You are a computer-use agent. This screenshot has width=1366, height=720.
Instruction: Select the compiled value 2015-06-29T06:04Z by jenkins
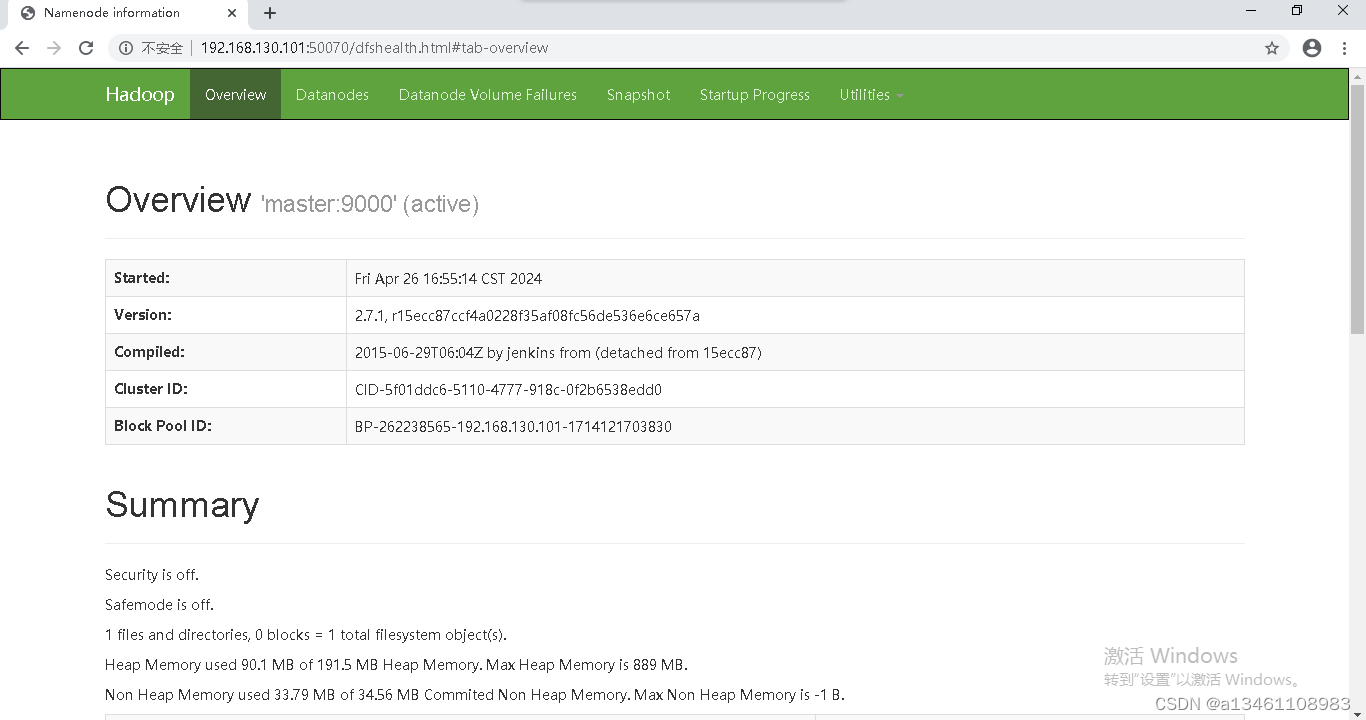(x=558, y=353)
